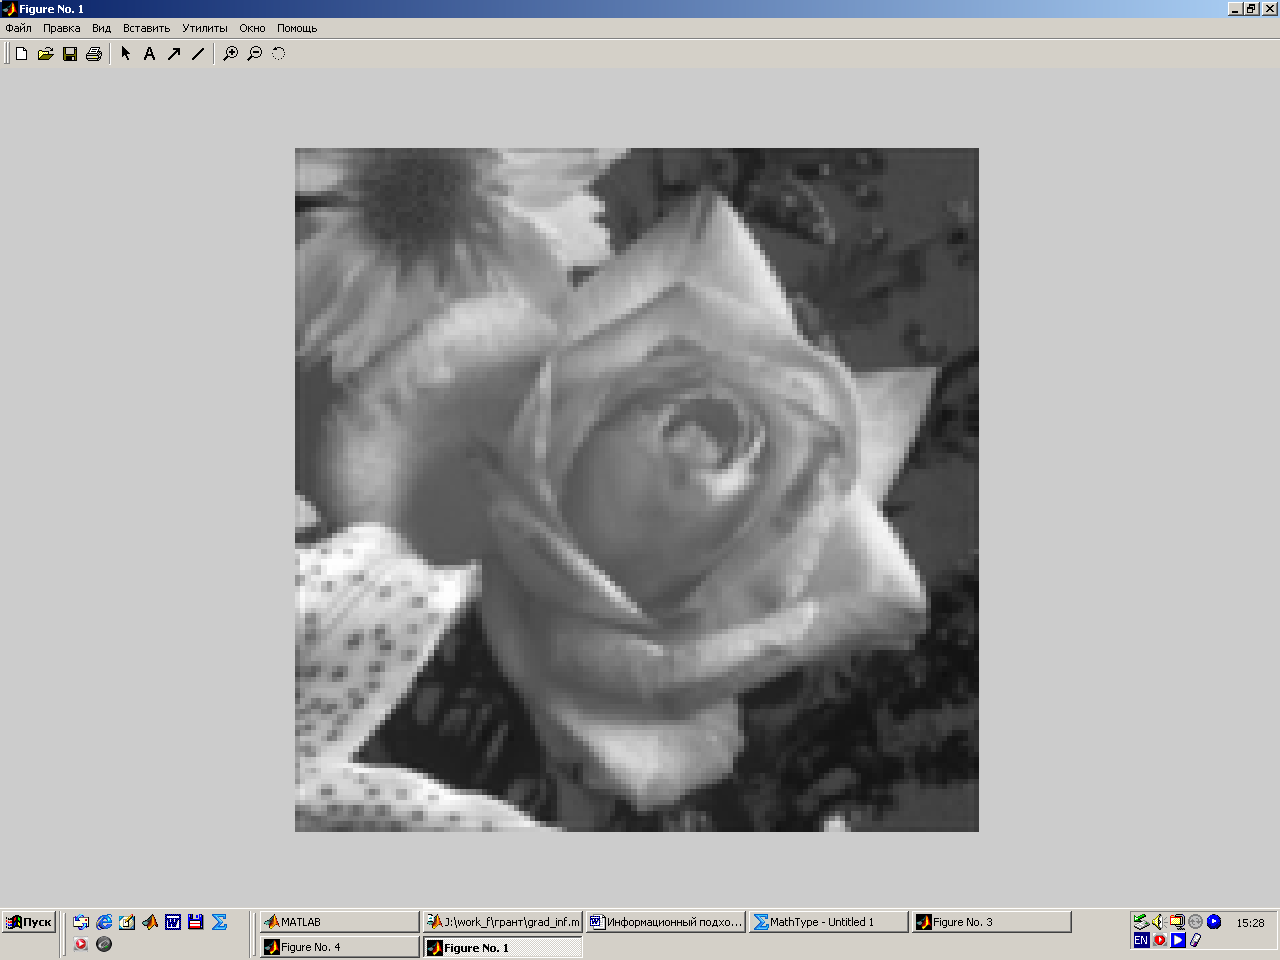Click the blue square play tray icon
This screenshot has height=960, width=1280.
[x=1178, y=940]
